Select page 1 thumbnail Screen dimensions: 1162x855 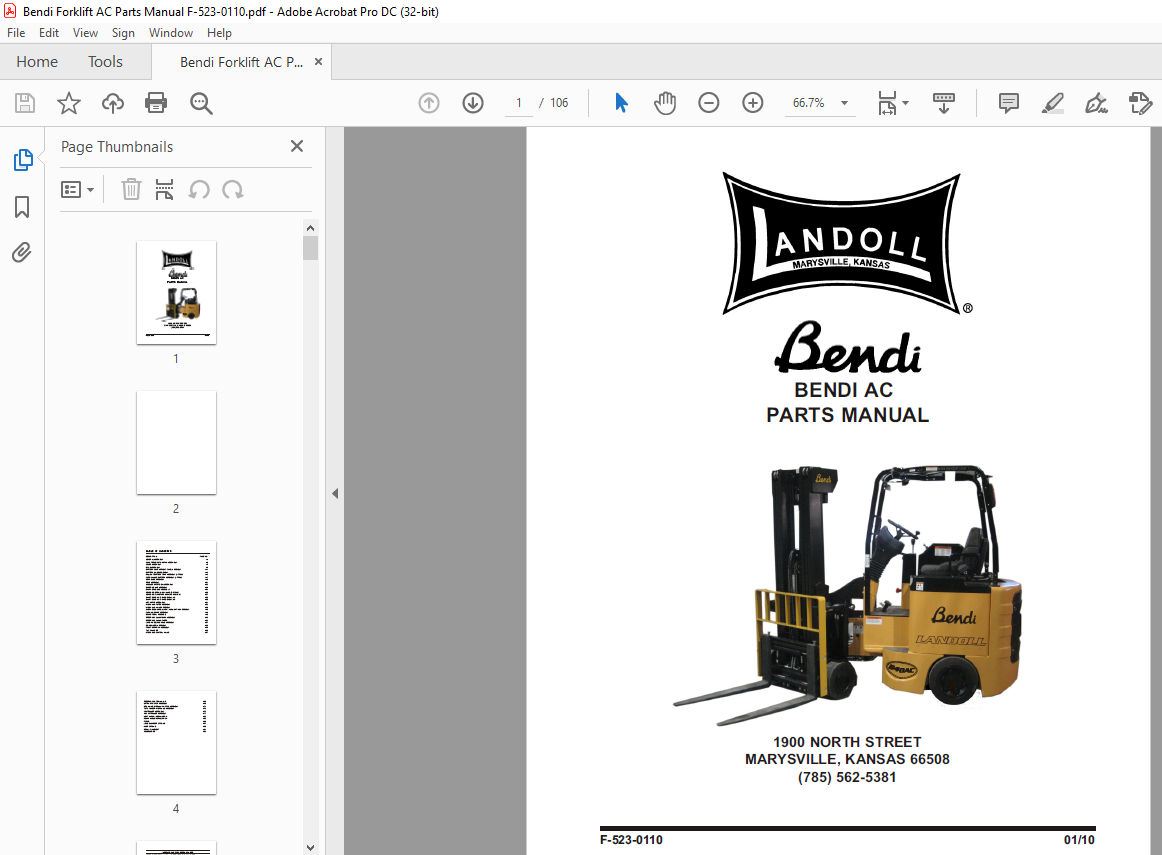176,292
